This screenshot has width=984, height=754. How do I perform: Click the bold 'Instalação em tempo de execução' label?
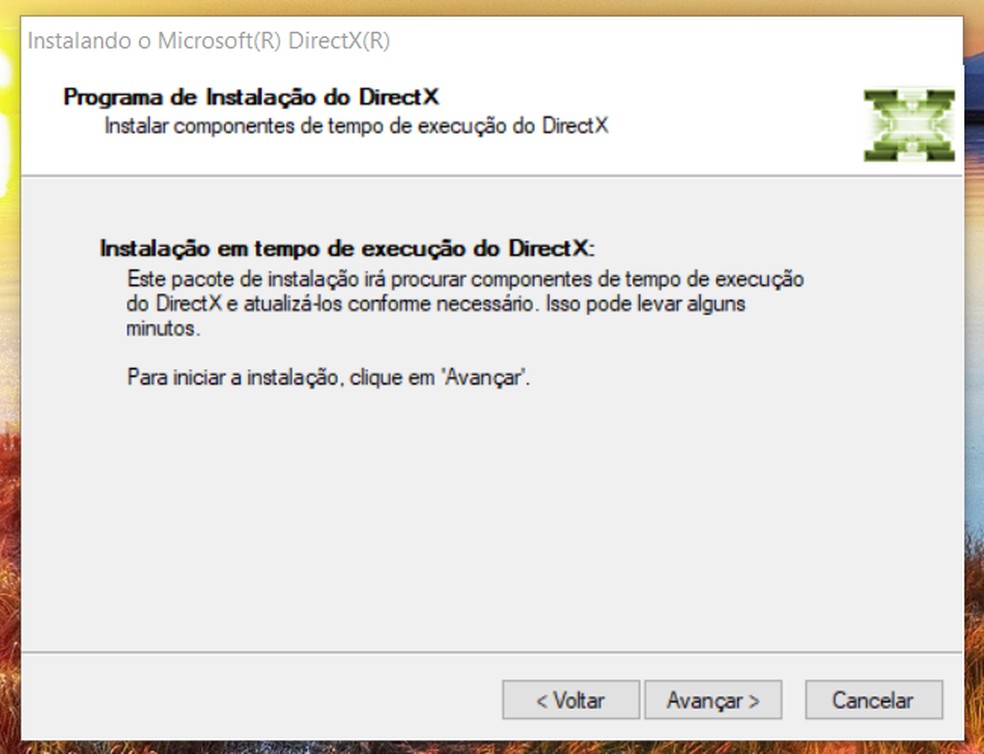point(347,249)
